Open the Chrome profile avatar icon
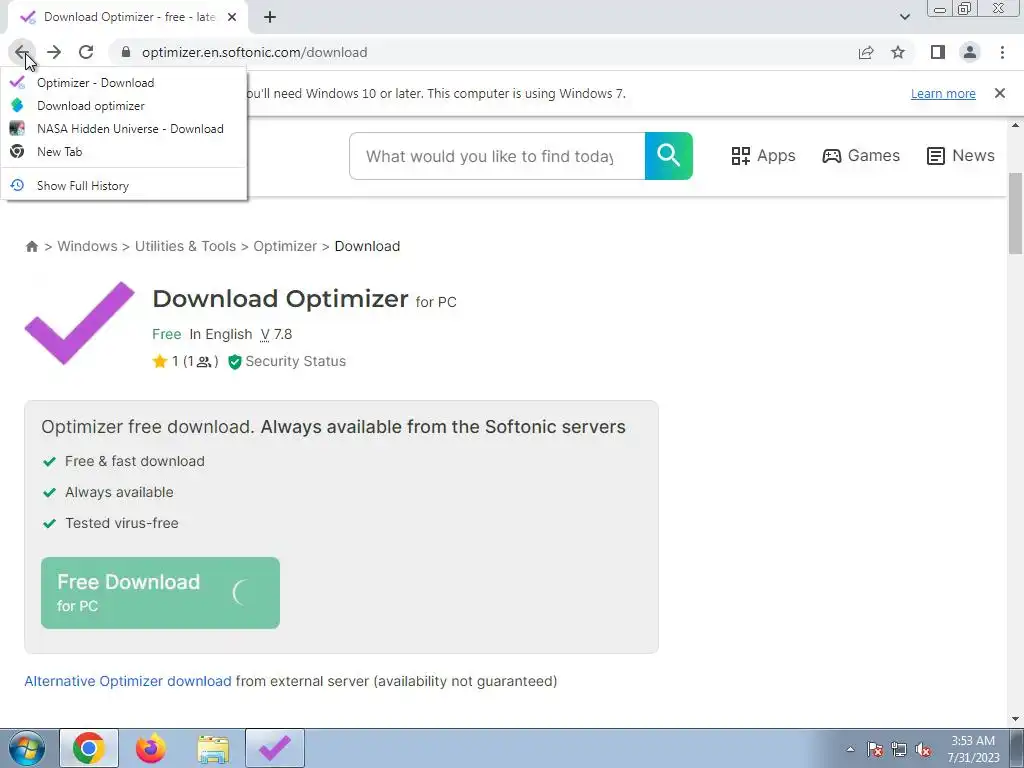Viewport: 1024px width, 768px height. (x=970, y=52)
